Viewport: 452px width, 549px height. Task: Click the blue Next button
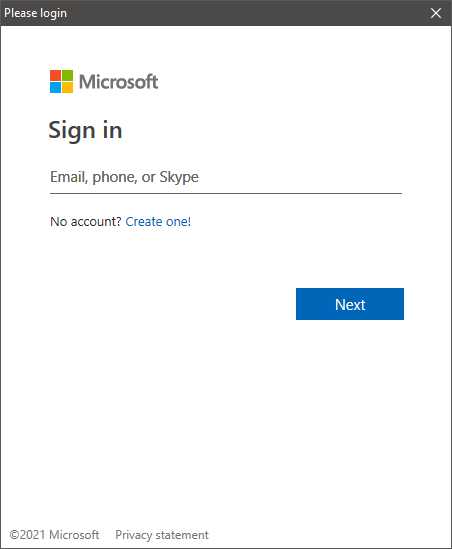(350, 304)
